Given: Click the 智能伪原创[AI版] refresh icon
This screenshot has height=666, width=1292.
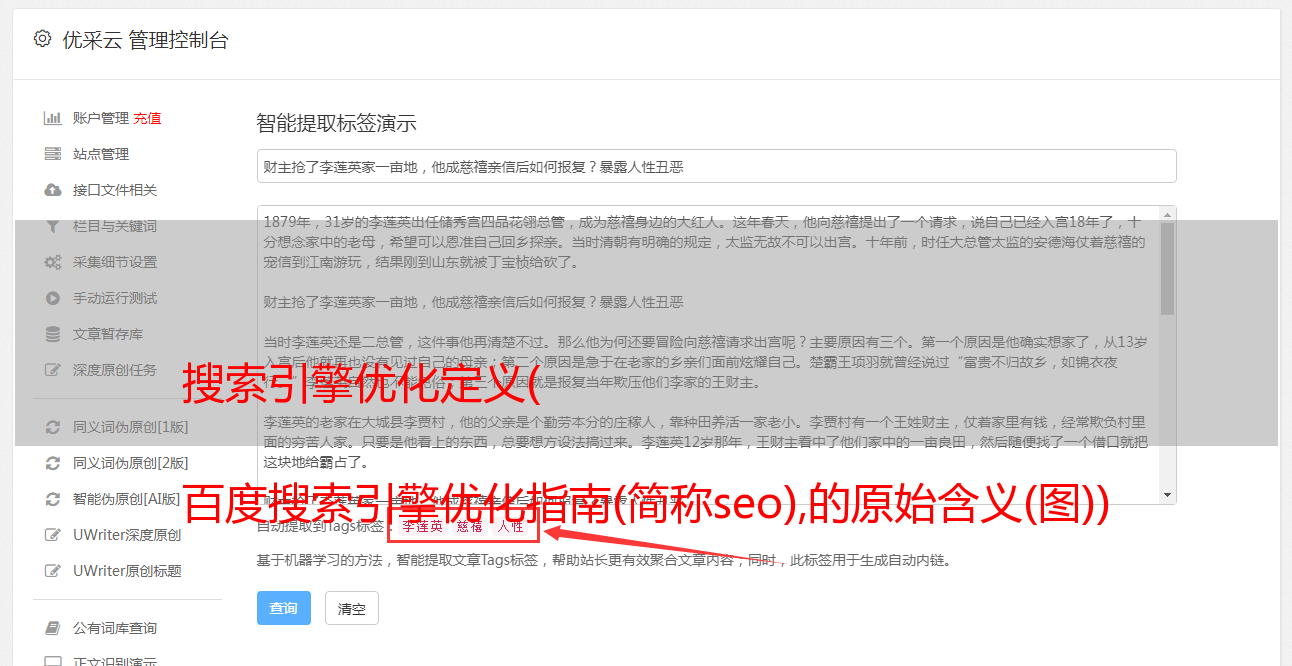Looking at the screenshot, I should click(x=53, y=499).
